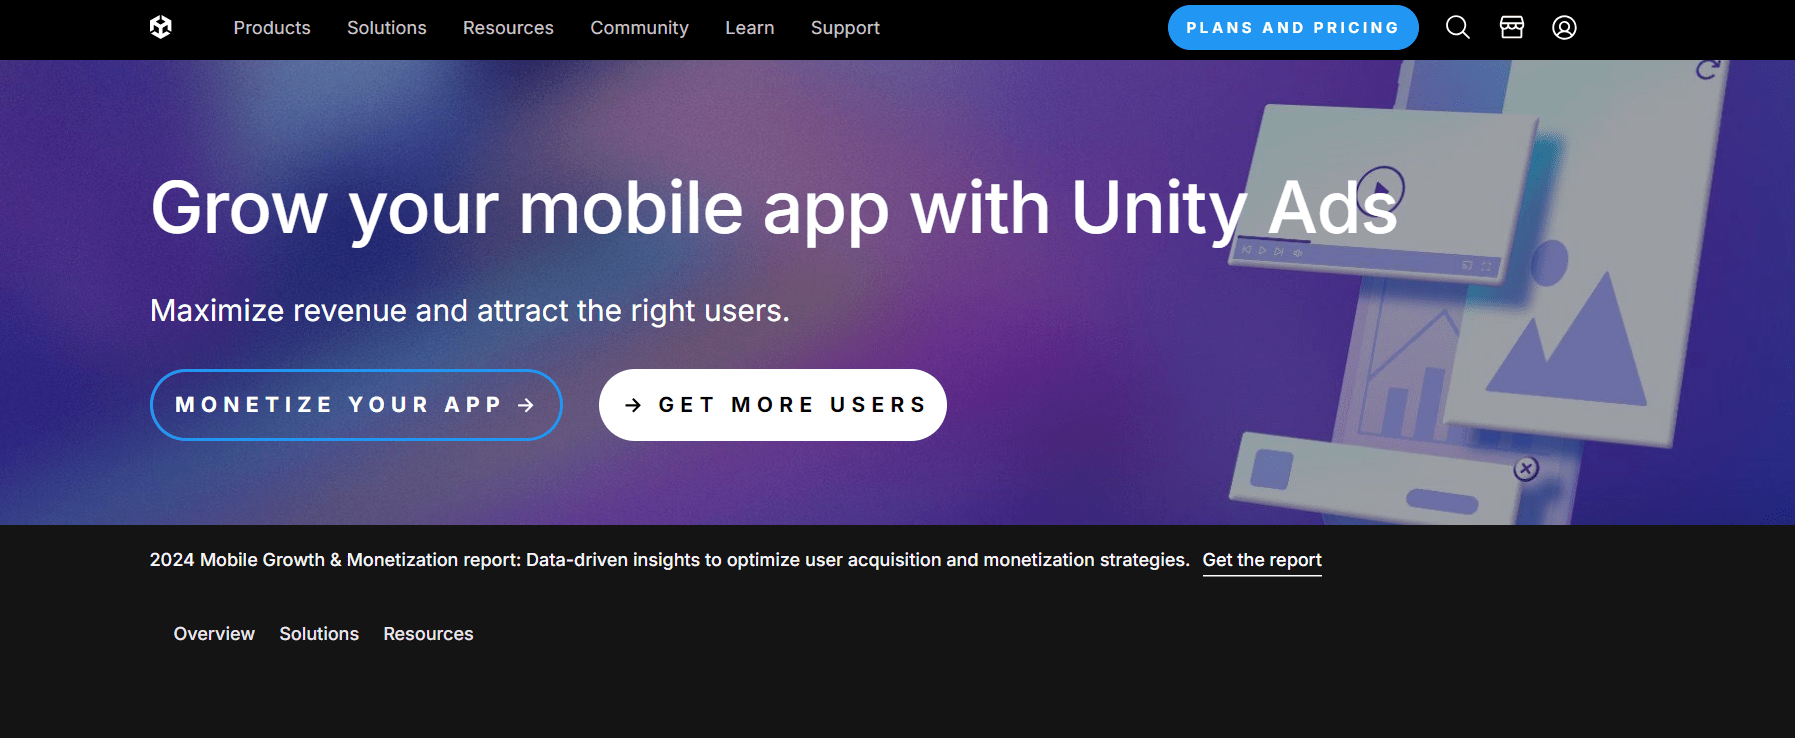This screenshot has width=1795, height=738.
Task: Click the play icon in hero illustration
Action: point(1382,188)
